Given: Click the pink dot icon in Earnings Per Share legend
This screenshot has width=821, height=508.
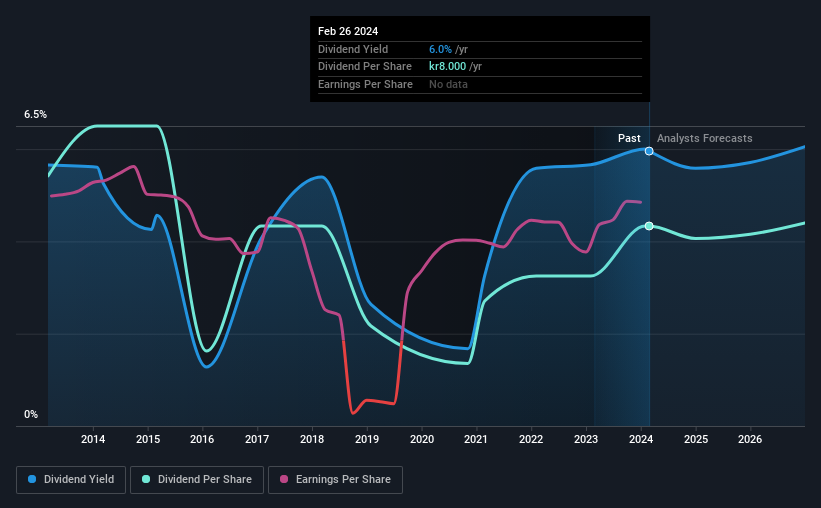Looking at the screenshot, I should coord(284,479).
